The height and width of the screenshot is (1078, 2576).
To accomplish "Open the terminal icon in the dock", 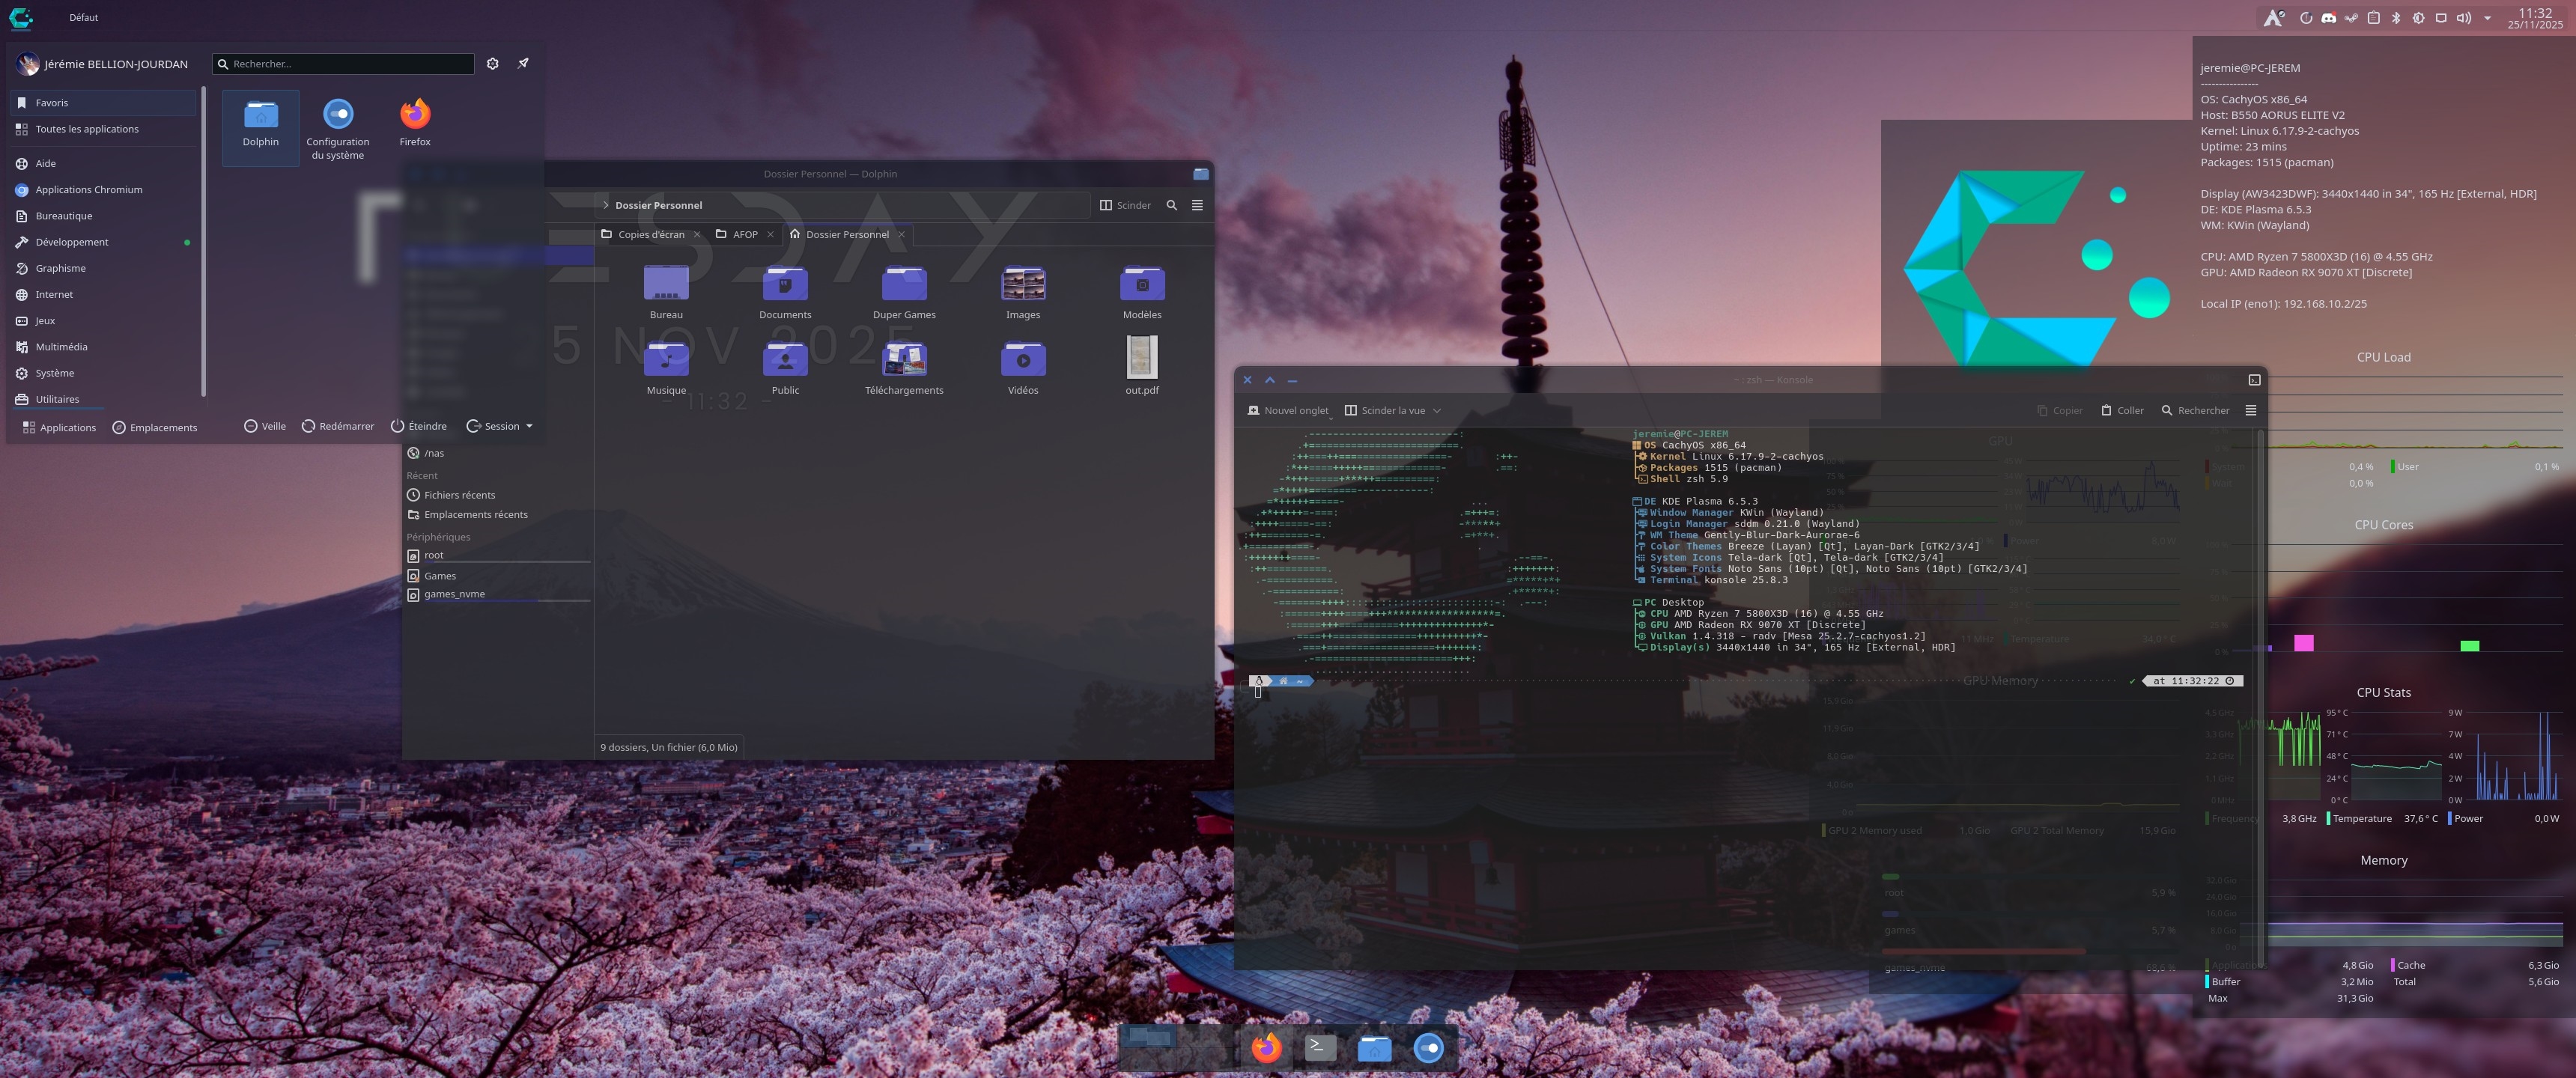I will point(1320,1047).
